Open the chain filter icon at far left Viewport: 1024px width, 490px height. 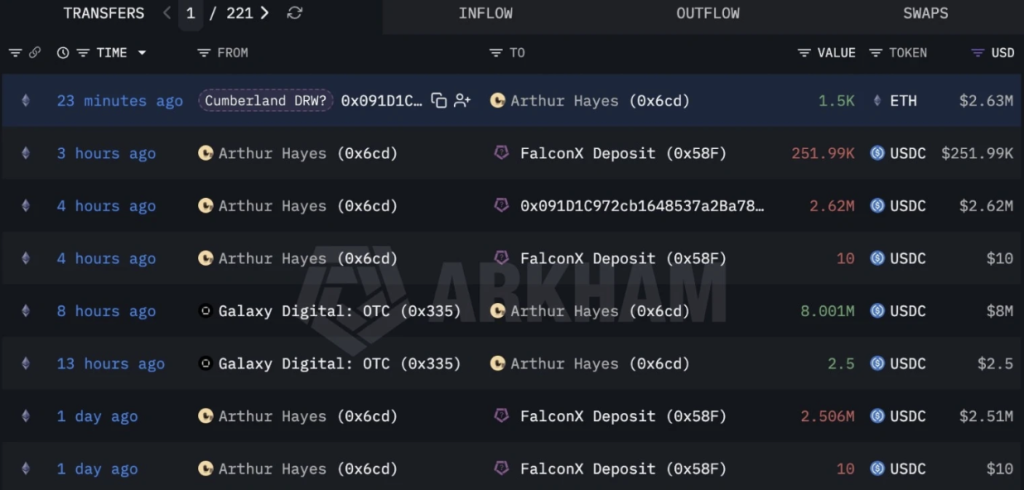15,53
